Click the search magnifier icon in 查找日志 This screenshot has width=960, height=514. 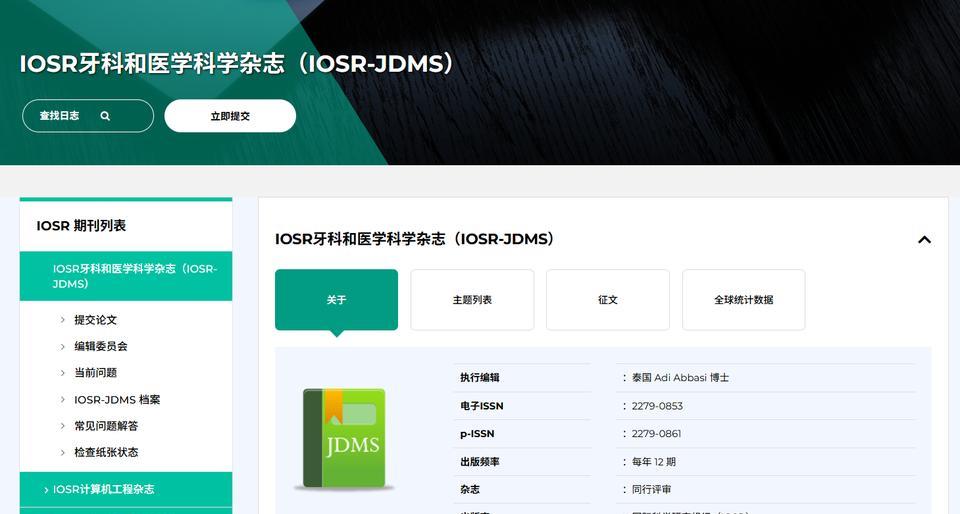pos(105,116)
